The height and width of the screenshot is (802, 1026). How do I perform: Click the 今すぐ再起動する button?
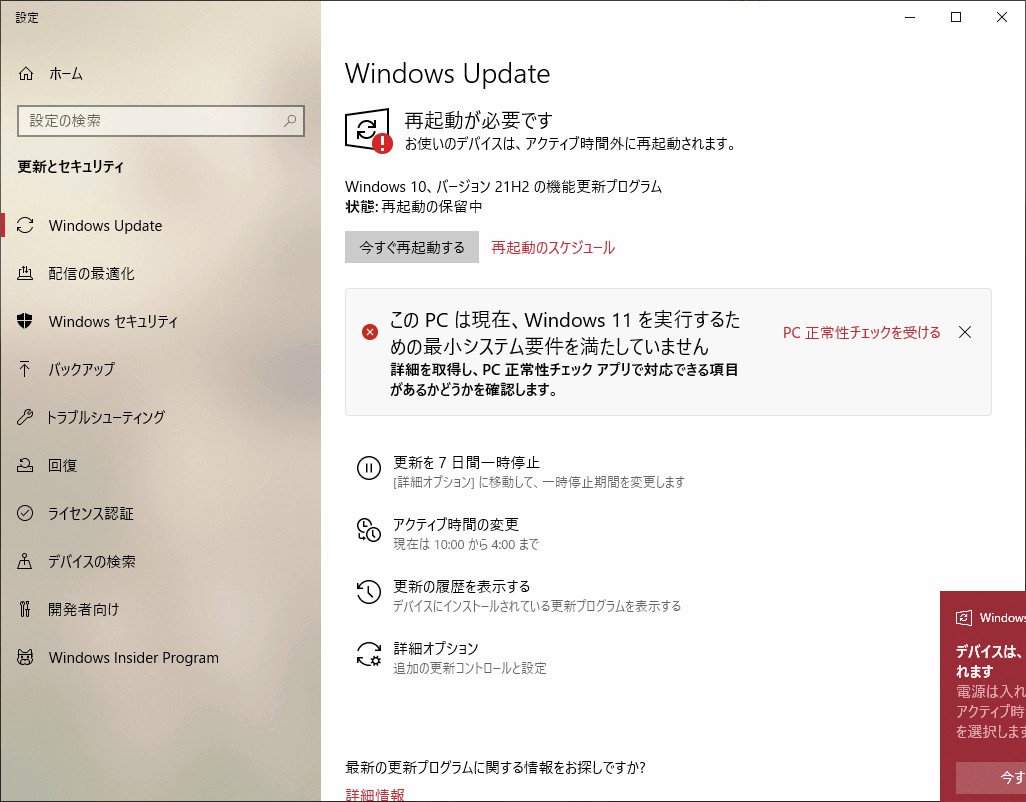412,247
